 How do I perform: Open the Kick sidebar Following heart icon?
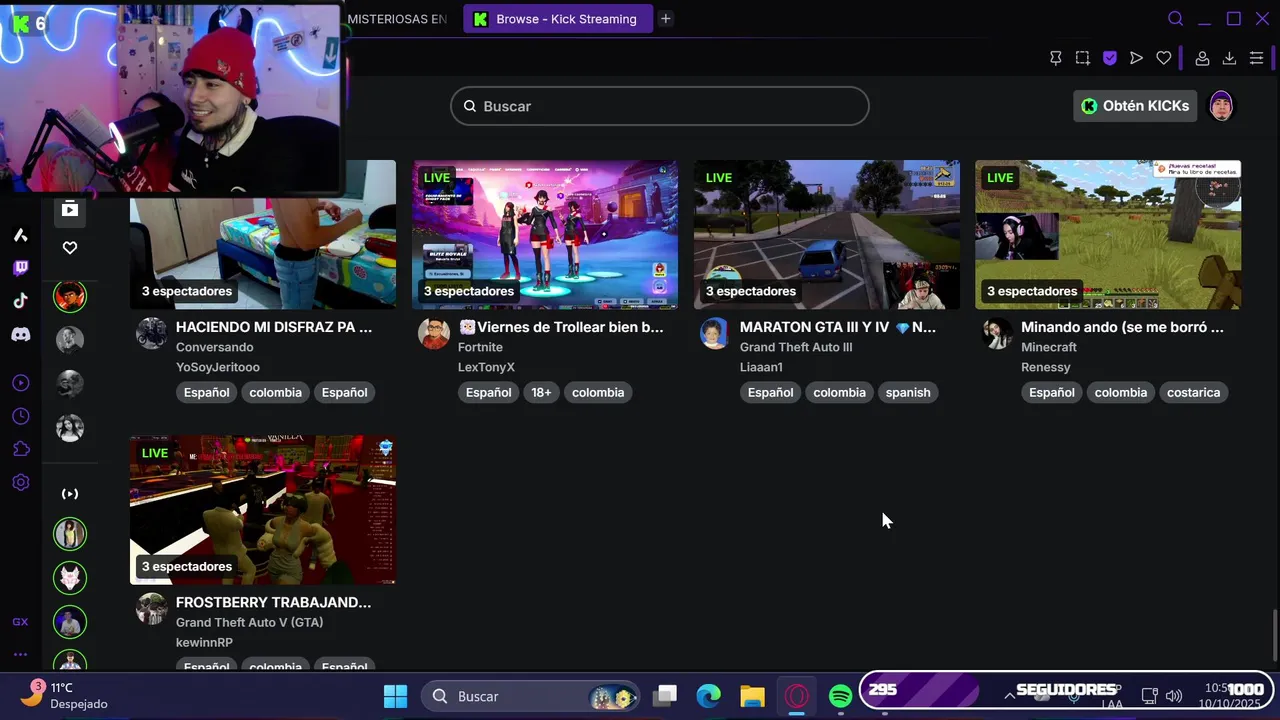pyautogui.click(x=70, y=248)
